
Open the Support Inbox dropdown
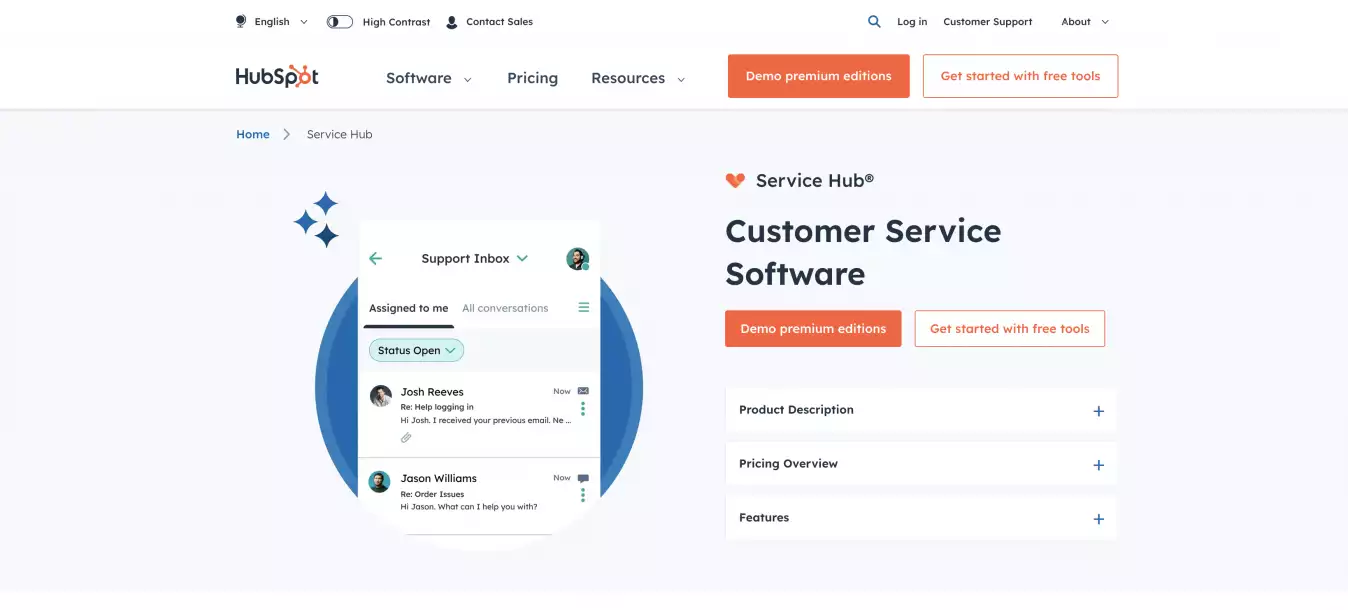pyautogui.click(x=475, y=258)
